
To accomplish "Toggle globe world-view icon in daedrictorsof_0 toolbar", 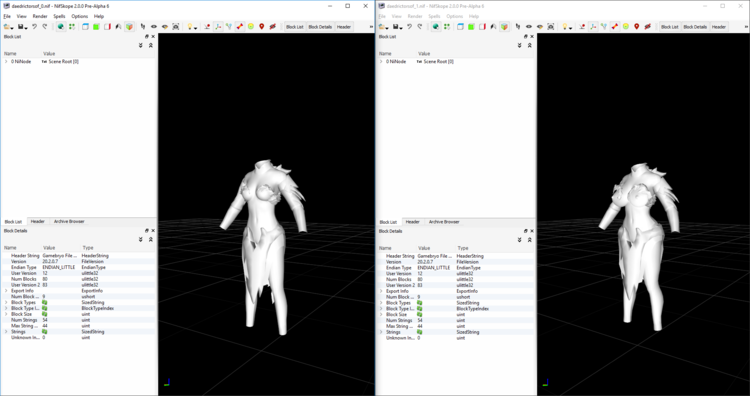I will click(x=61, y=27).
